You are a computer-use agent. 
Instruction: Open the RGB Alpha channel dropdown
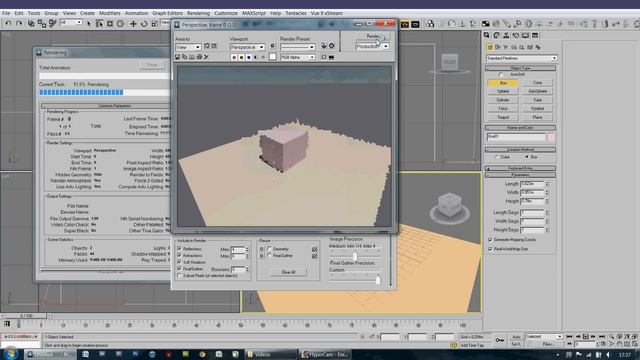point(298,57)
